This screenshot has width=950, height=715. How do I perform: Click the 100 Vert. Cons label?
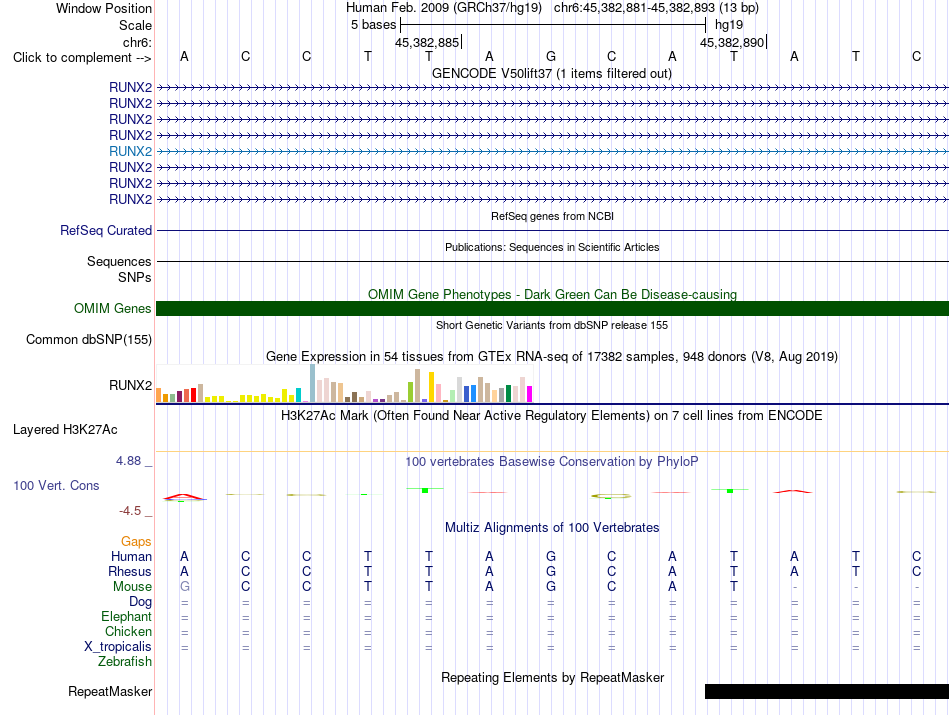click(x=56, y=485)
